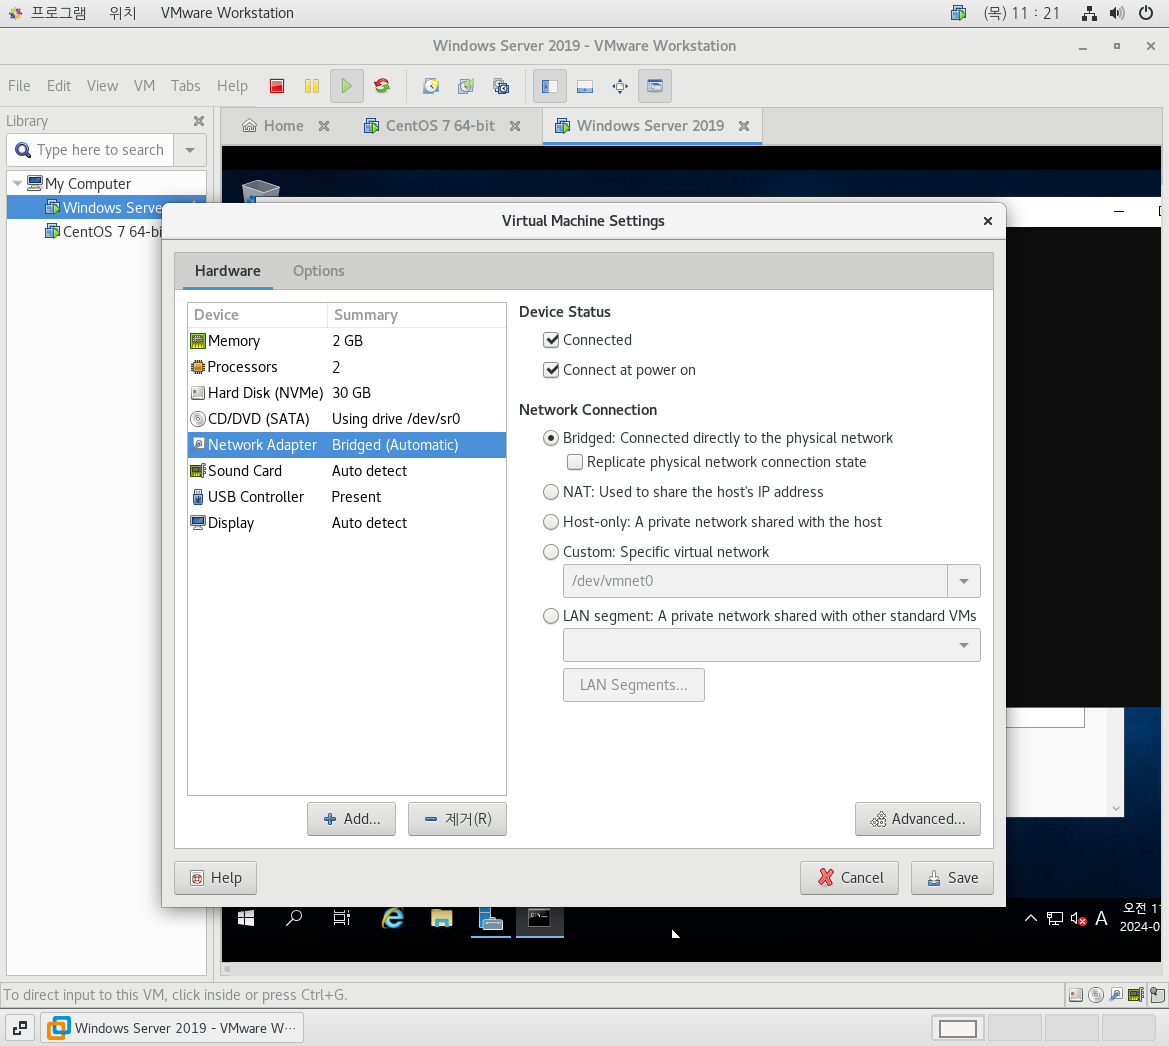Open the snapshot manager toolbar icon
This screenshot has width=1169, height=1046.
click(x=501, y=86)
